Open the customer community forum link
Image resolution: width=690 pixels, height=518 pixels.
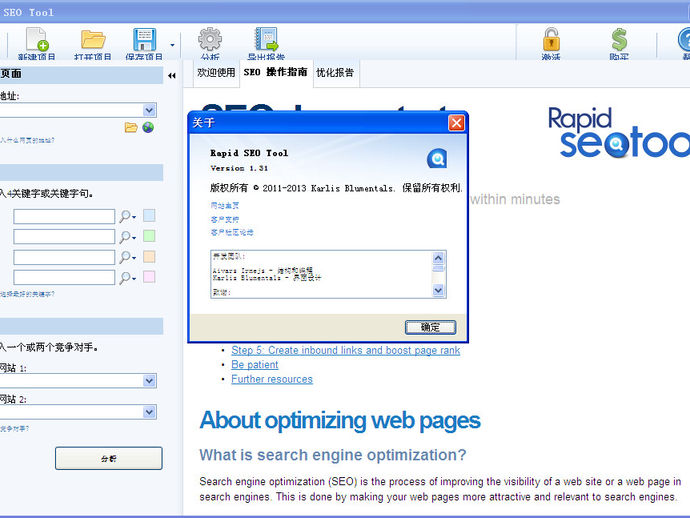232,232
